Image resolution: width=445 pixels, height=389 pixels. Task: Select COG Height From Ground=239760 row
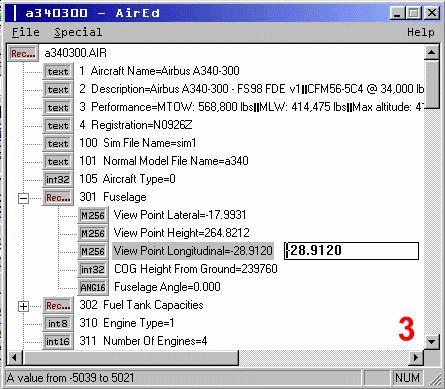pos(196,269)
